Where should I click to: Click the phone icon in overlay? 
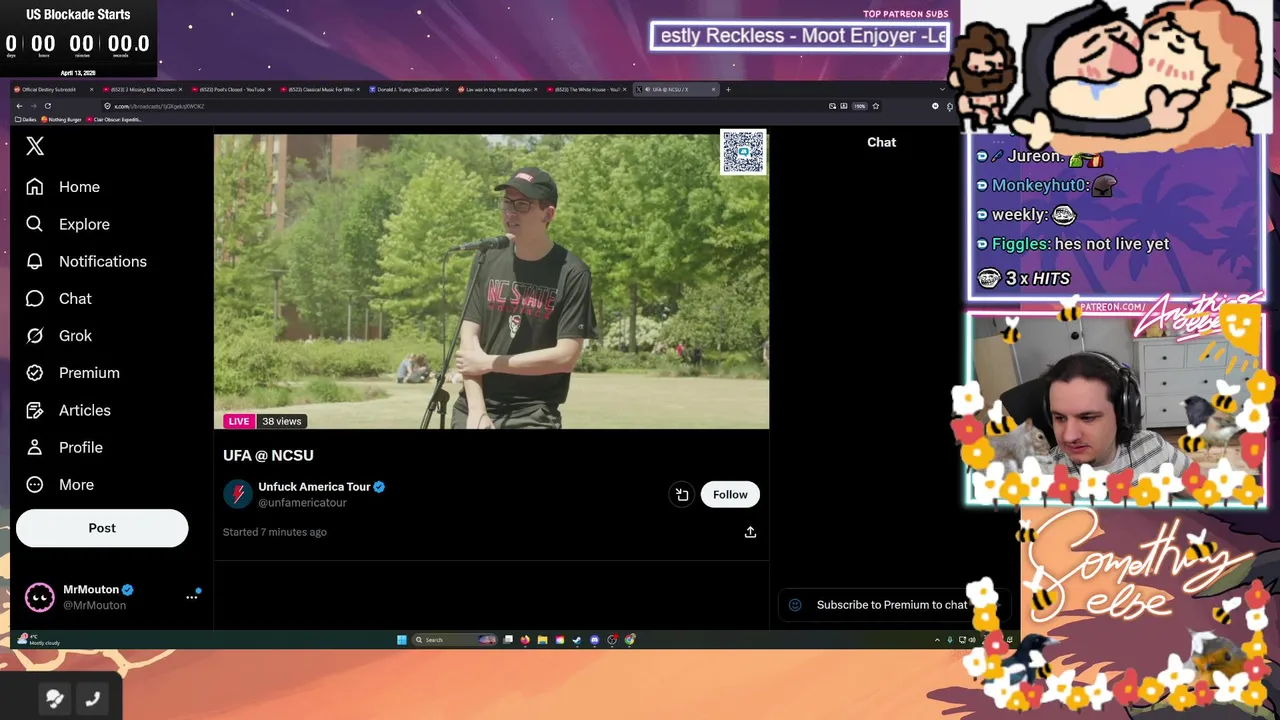[x=93, y=700]
